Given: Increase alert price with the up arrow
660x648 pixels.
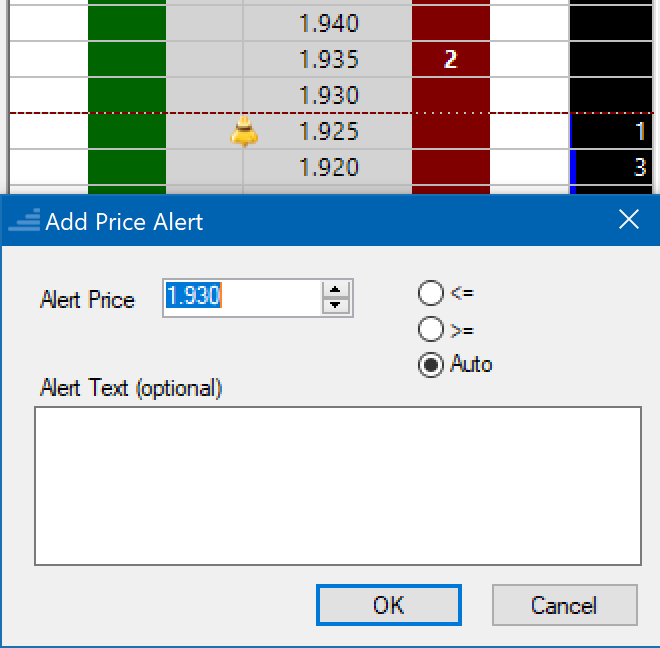Looking at the screenshot, I should pyautogui.click(x=337, y=289).
